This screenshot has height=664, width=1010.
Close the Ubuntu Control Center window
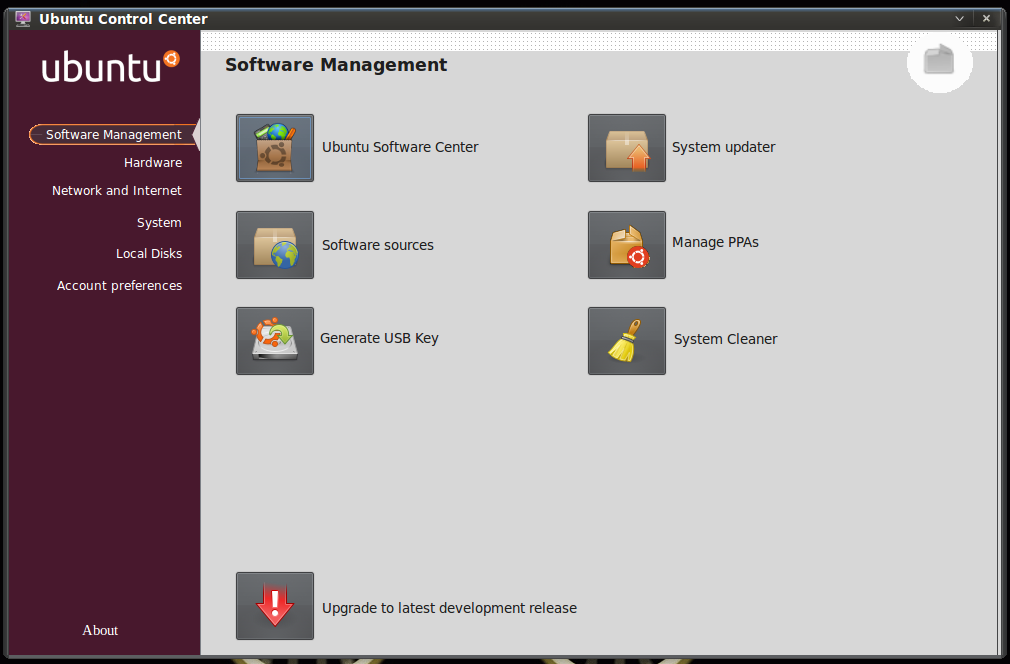click(x=986, y=19)
